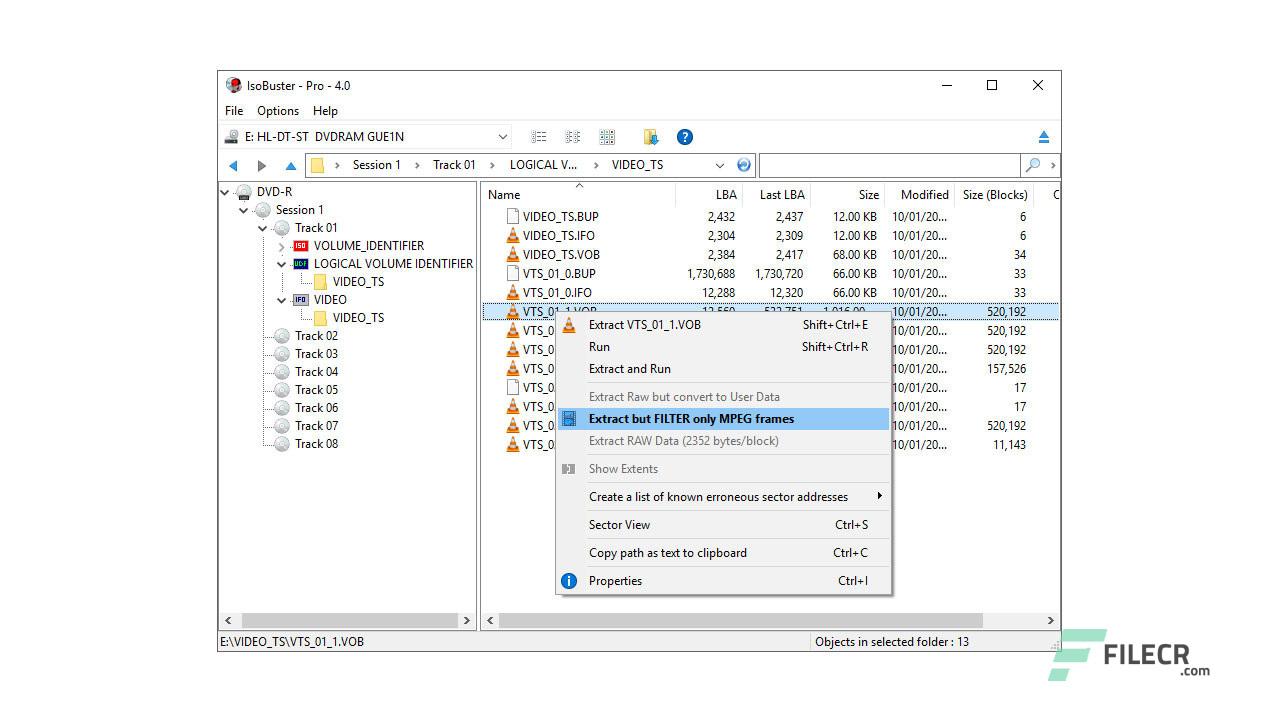Click the blue Help question mark icon
This screenshot has height=720, width=1280.
[x=684, y=137]
